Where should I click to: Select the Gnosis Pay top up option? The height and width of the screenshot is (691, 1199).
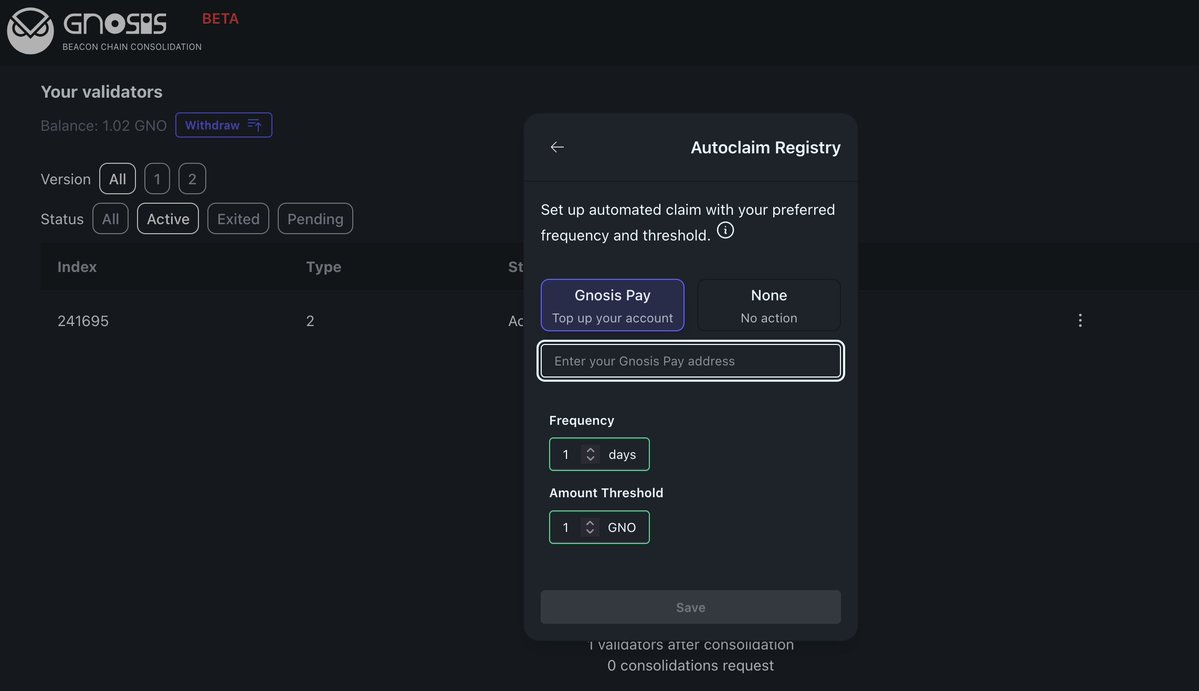(x=612, y=305)
